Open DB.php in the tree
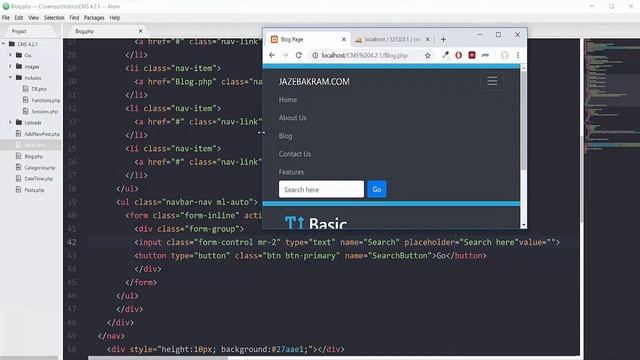 coord(39,89)
